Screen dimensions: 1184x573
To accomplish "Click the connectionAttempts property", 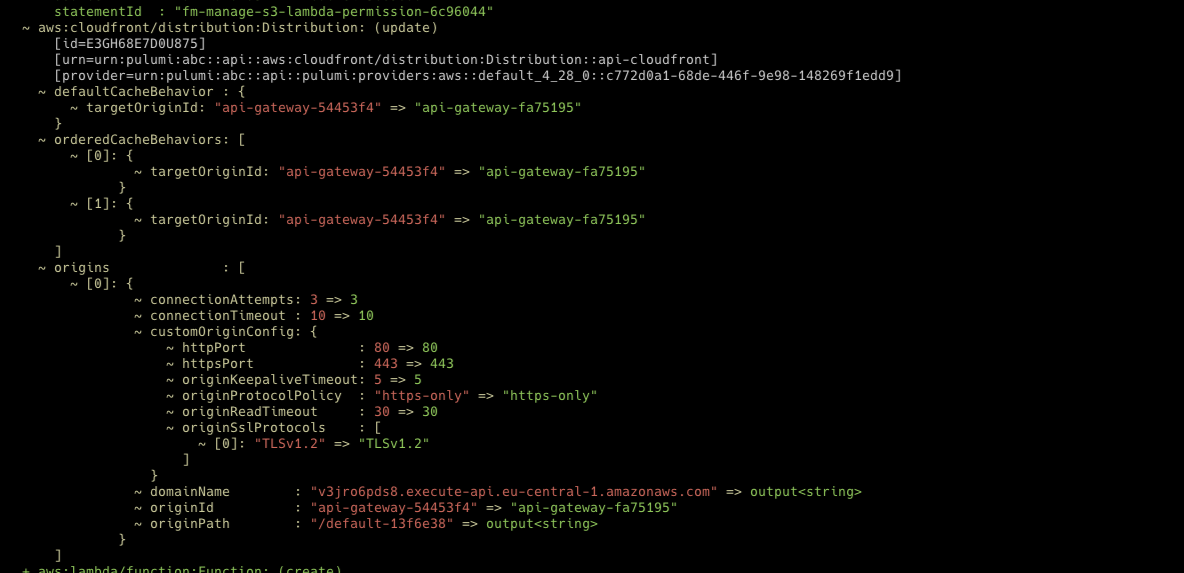I will (225, 299).
